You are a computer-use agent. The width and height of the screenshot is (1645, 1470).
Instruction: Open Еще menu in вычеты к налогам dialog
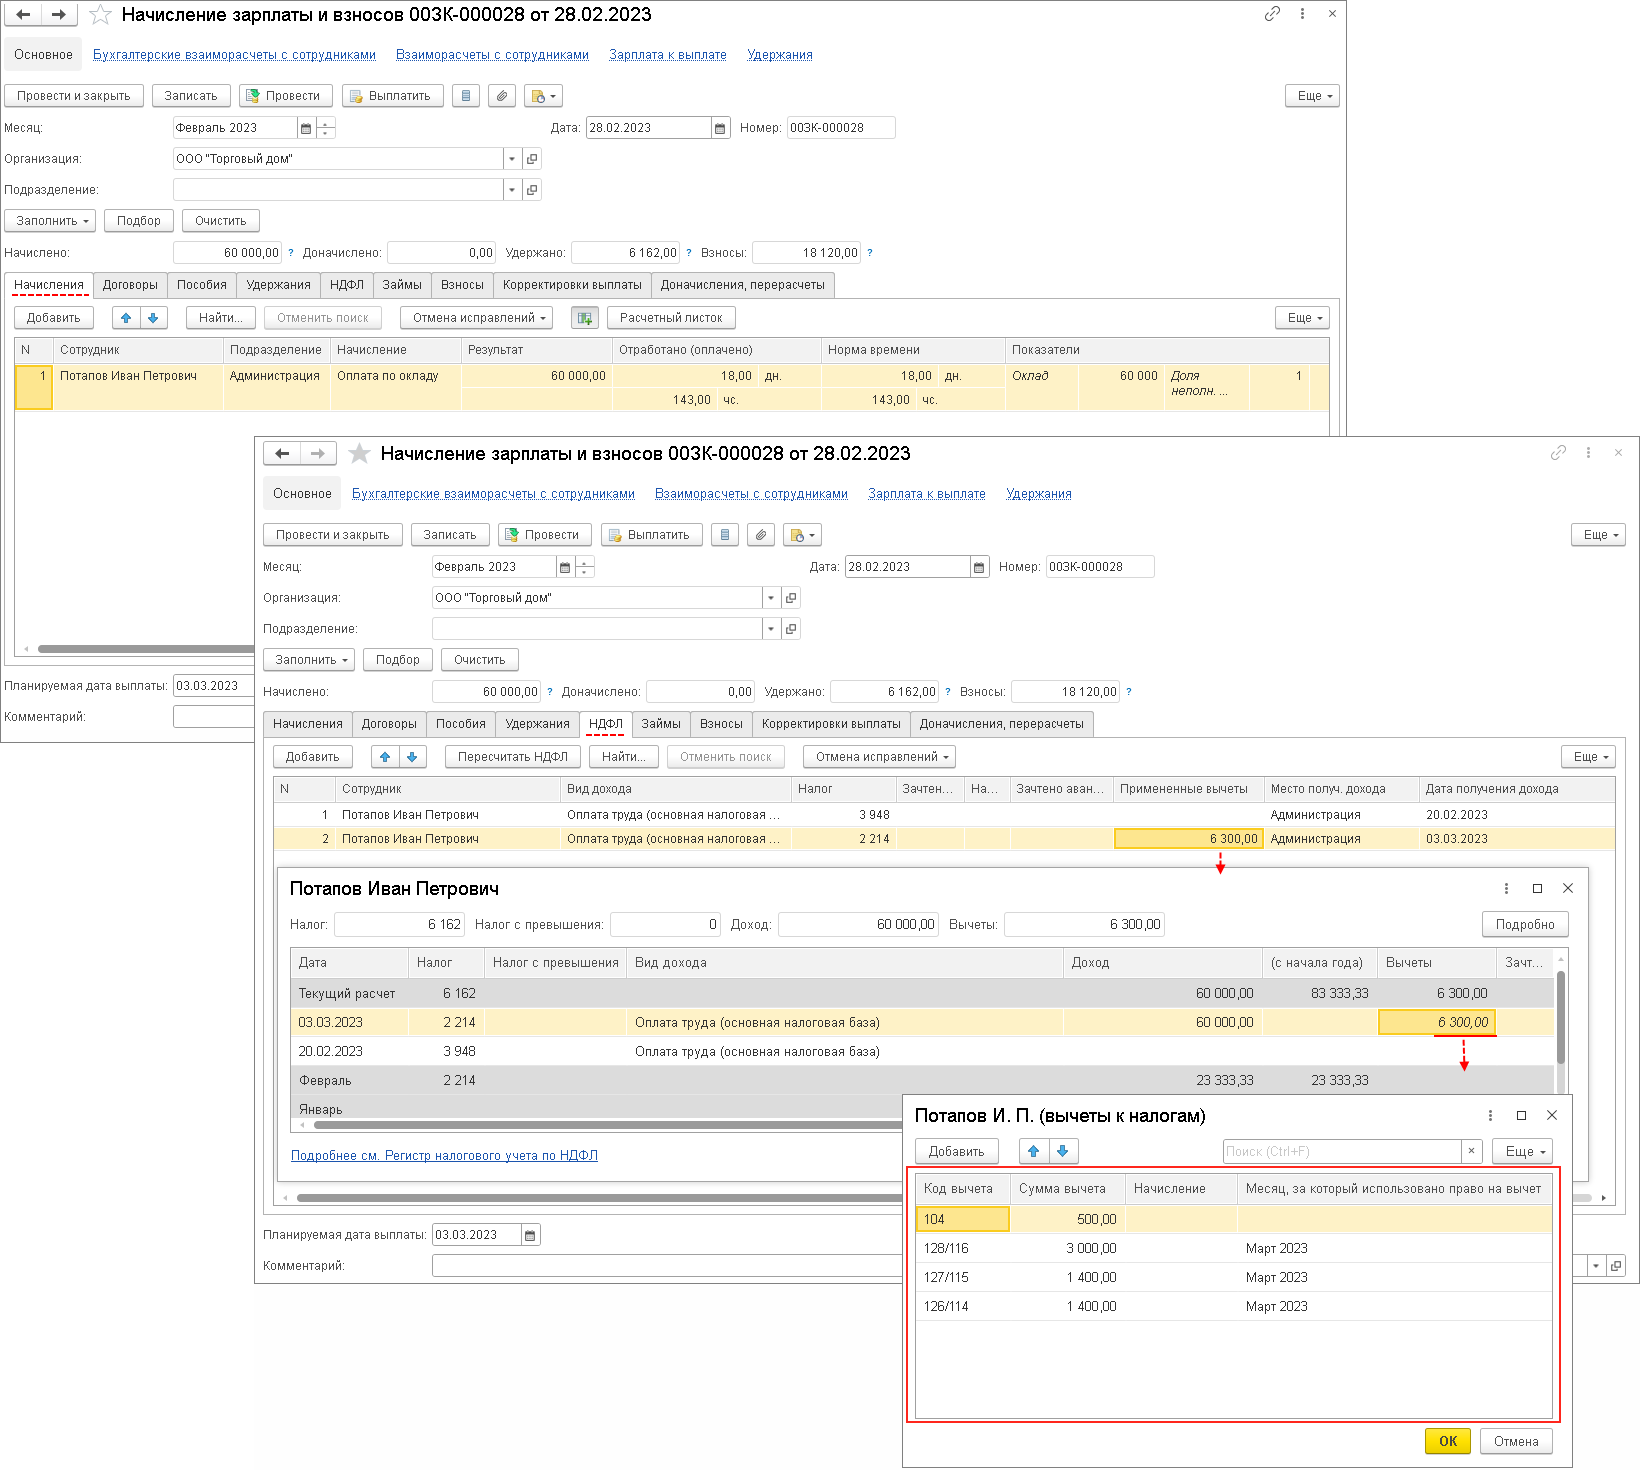[x=1522, y=1151]
